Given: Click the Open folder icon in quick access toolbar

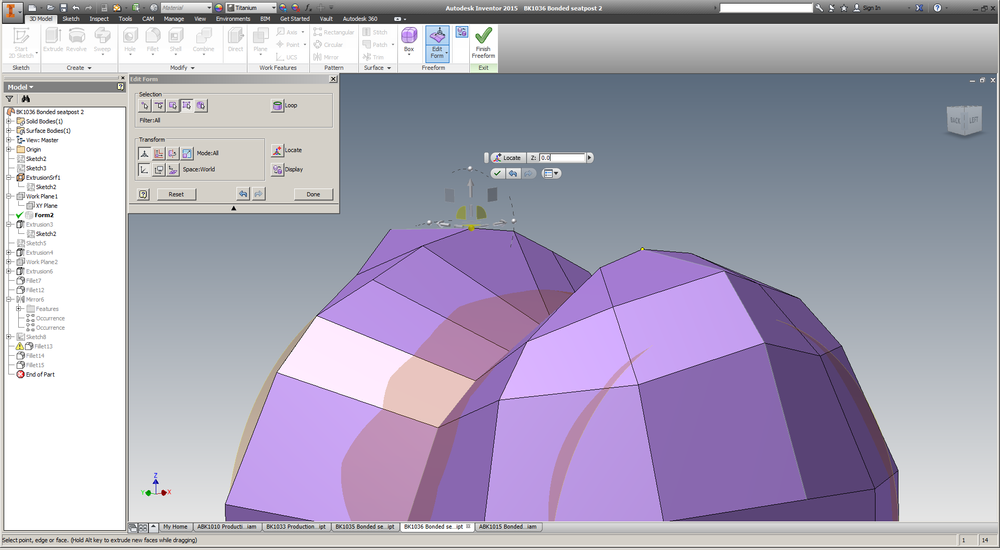Looking at the screenshot, I should pyautogui.click(x=48, y=8).
